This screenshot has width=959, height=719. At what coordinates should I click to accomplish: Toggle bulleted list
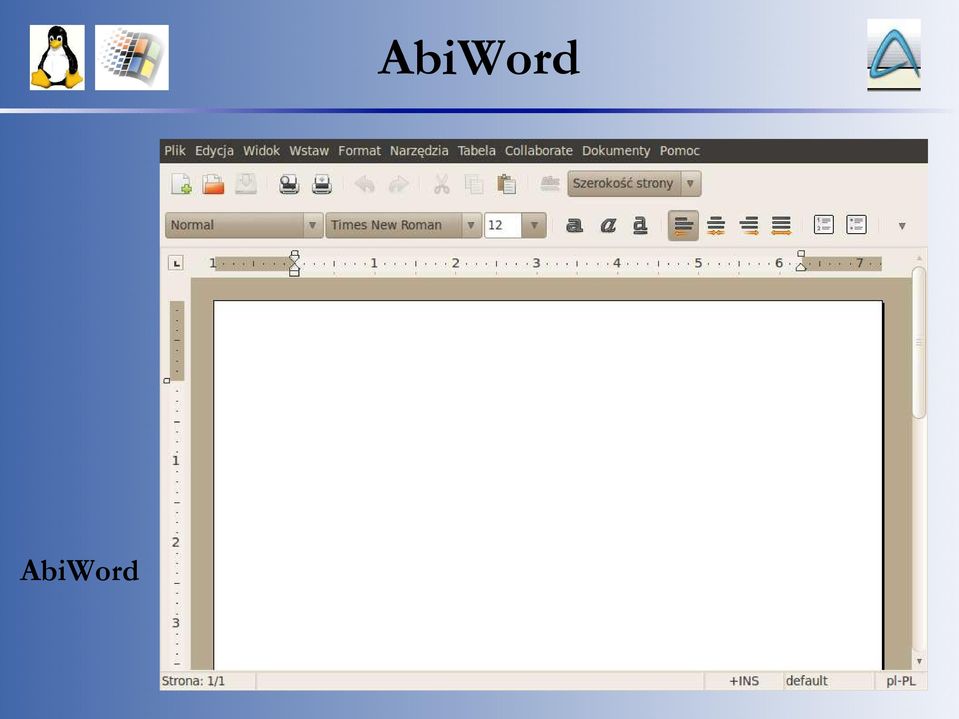[x=856, y=224]
